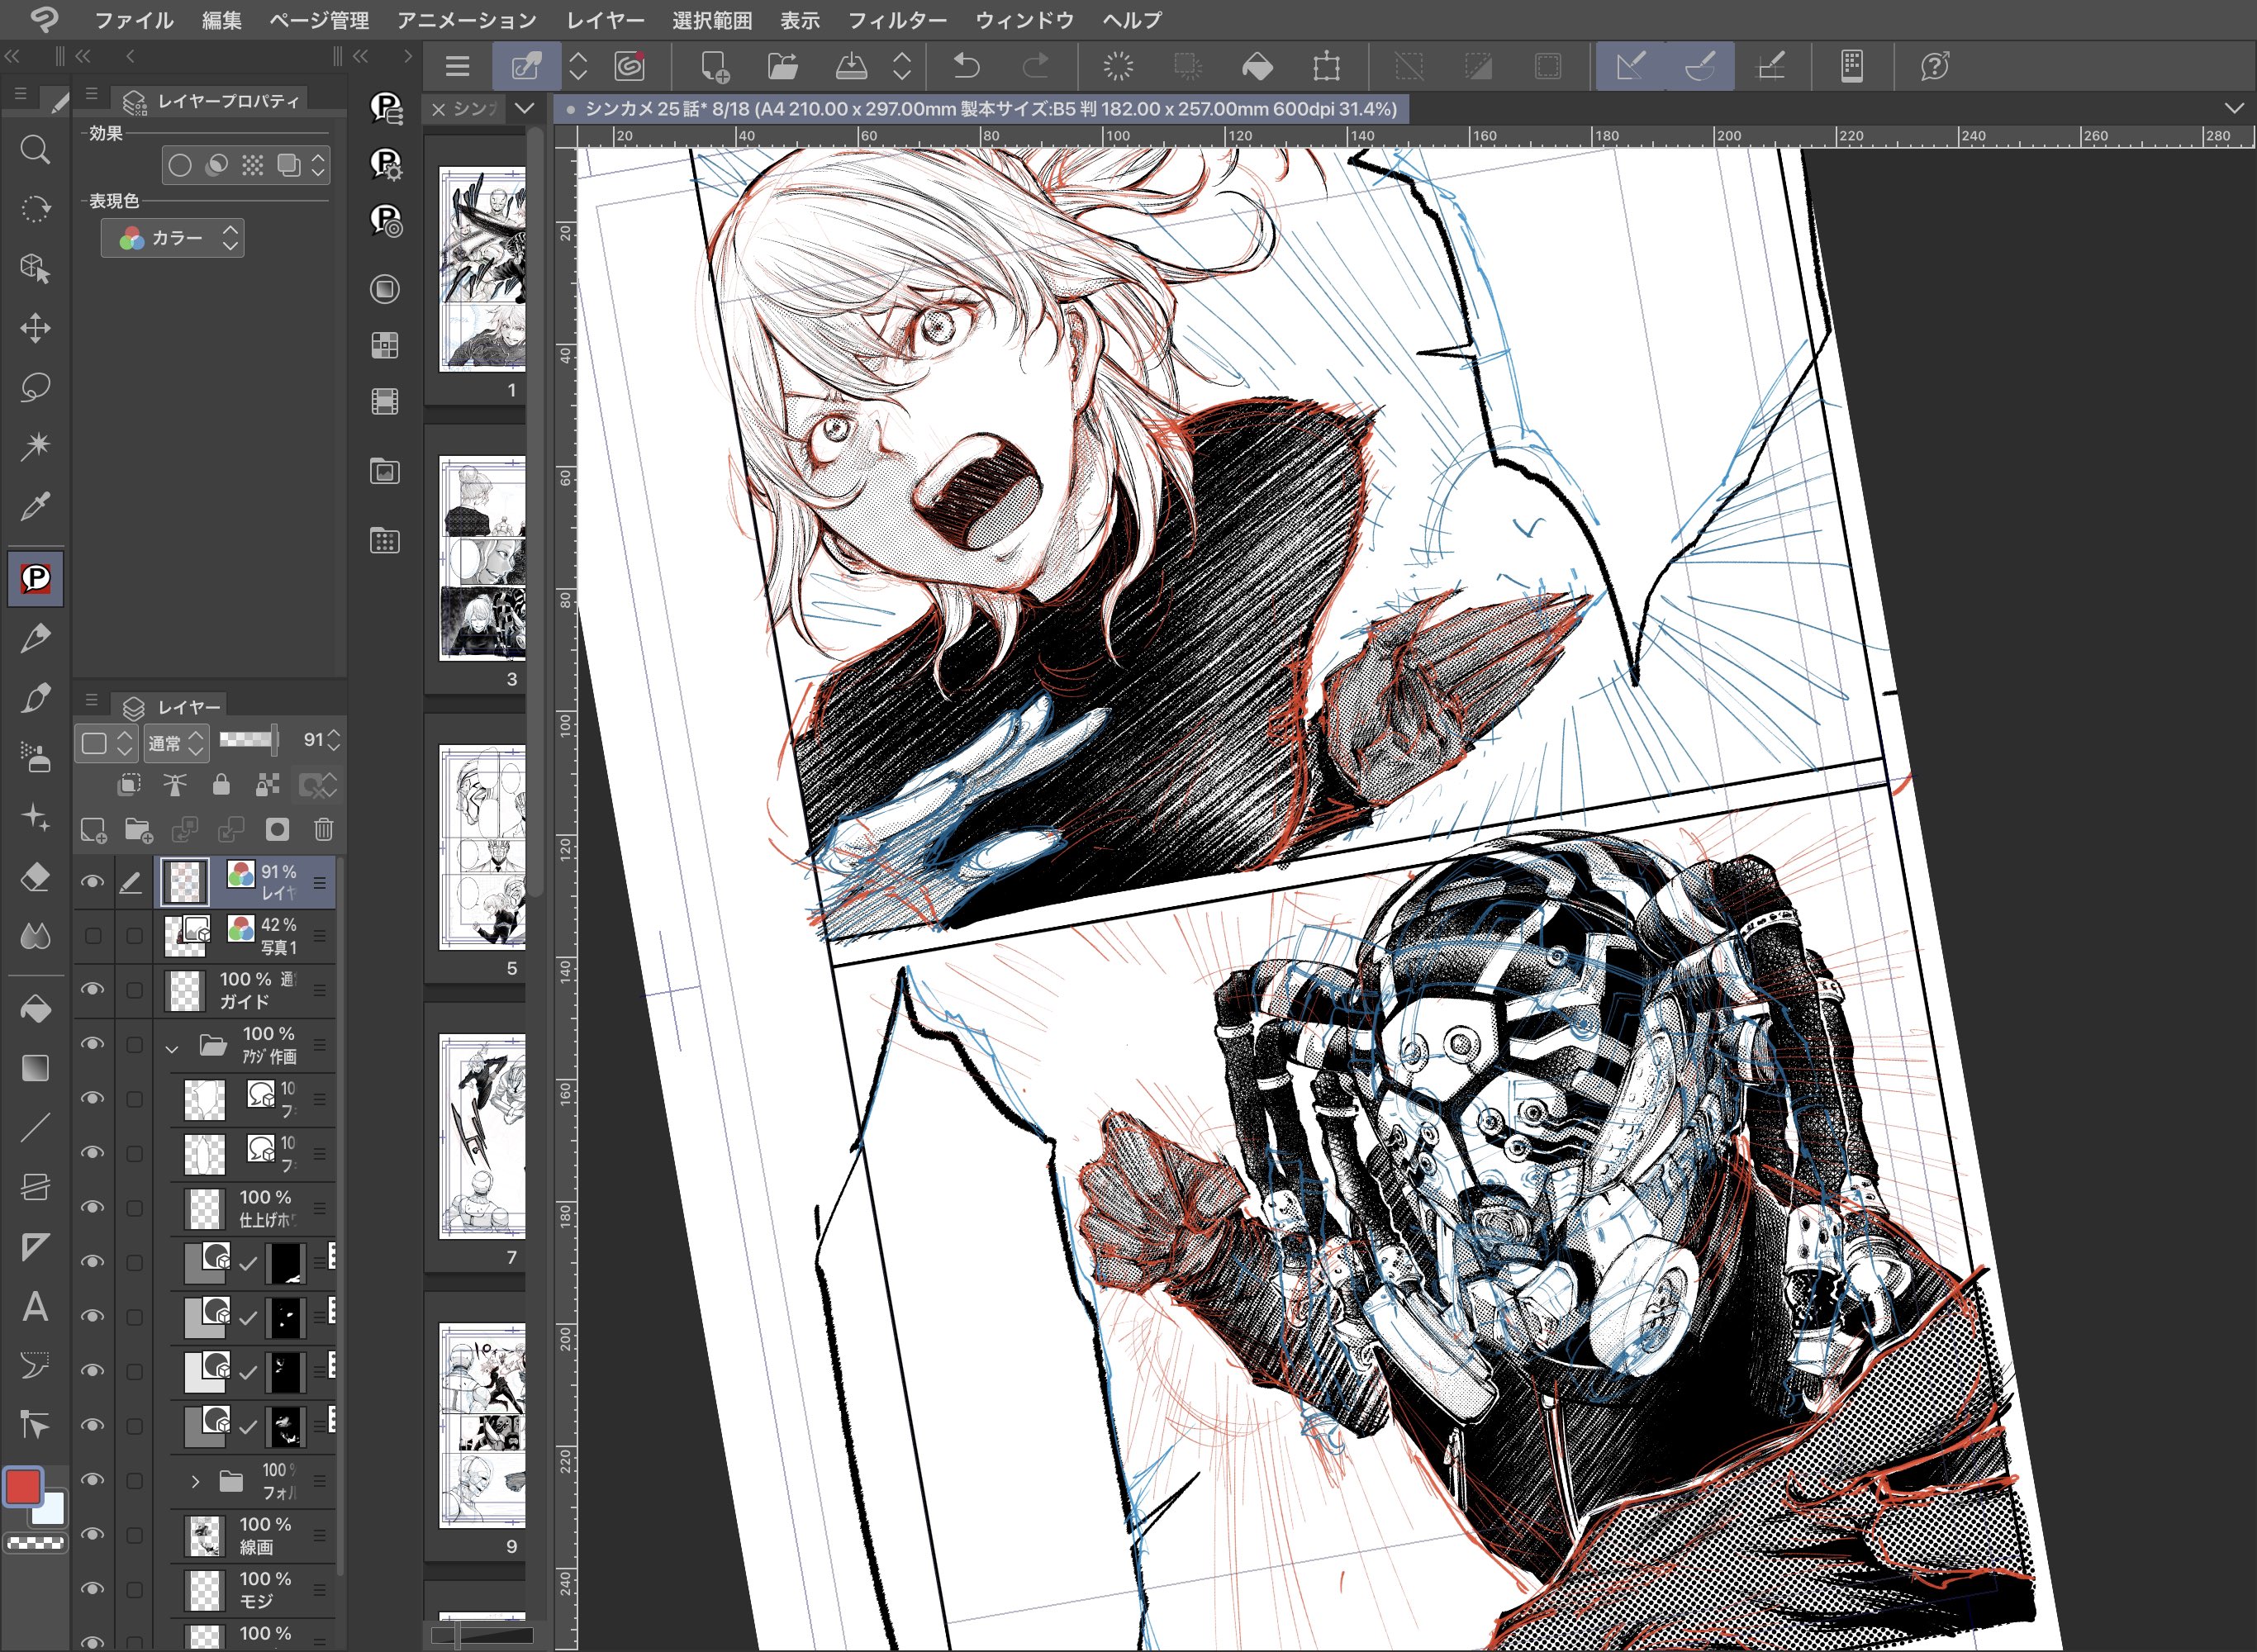Adjust layer opacity 91 stepper arrows
Screen dimensions: 2257x1652
pos(334,741)
